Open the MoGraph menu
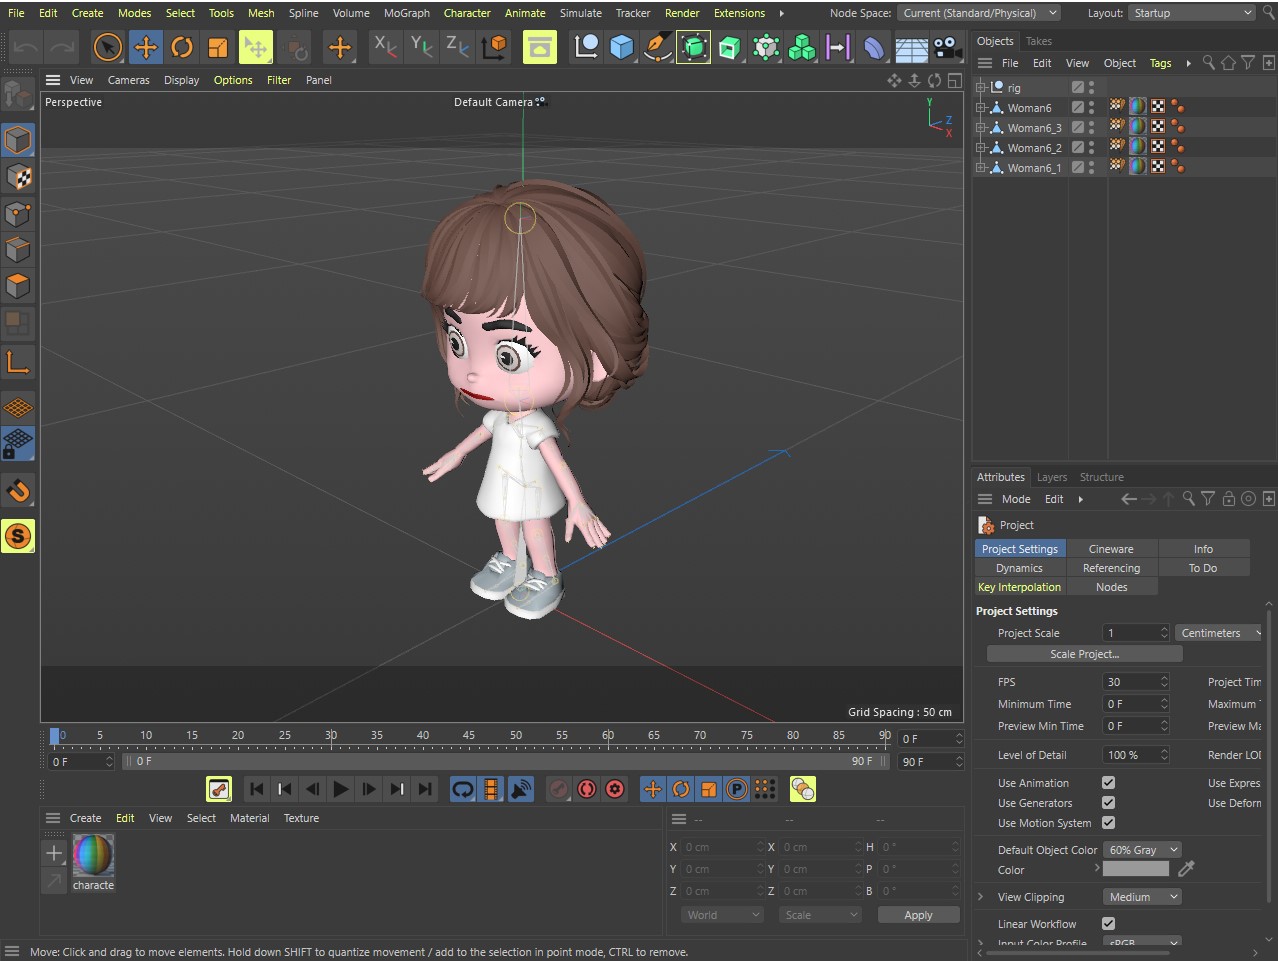 406,13
